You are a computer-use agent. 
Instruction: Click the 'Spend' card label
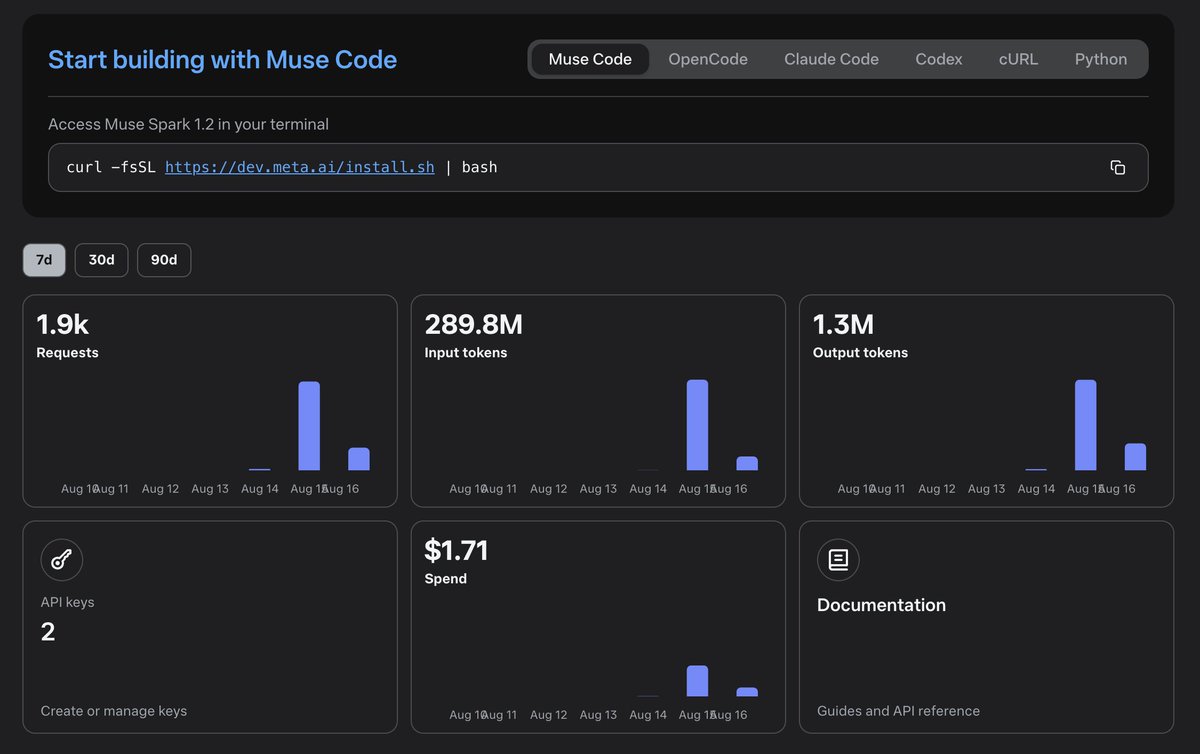(x=446, y=579)
